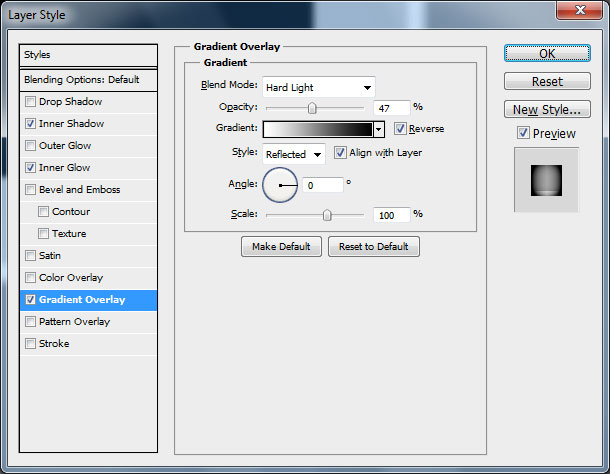This screenshot has height=474, width=610.
Task: Click the Angle dial control
Action: click(x=280, y=185)
